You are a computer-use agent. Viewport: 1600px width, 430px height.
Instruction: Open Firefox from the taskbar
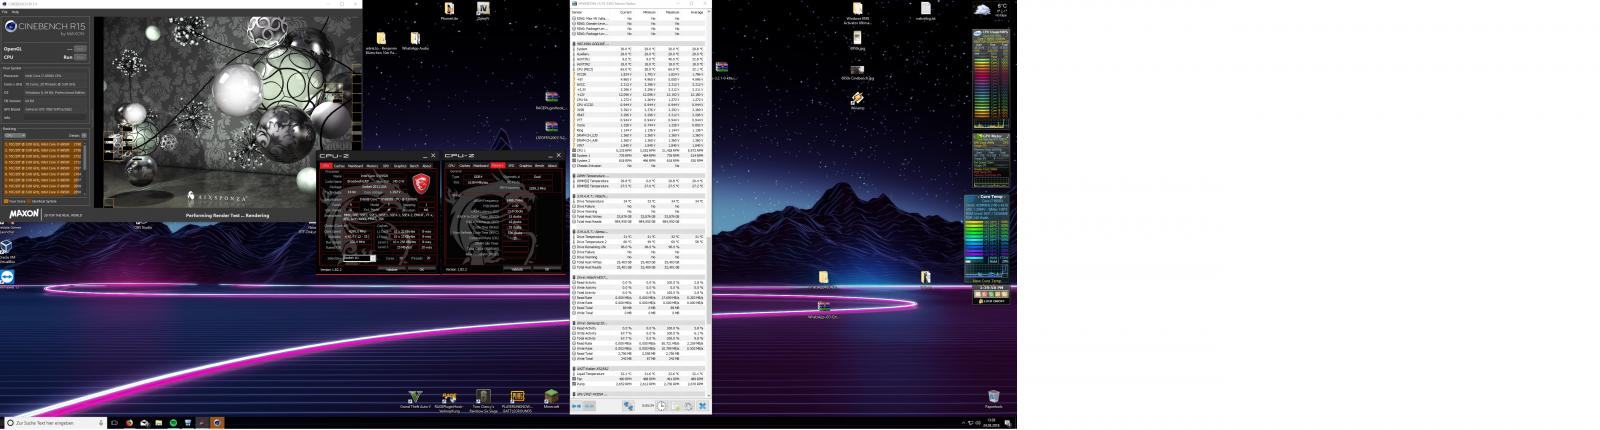click(129, 423)
